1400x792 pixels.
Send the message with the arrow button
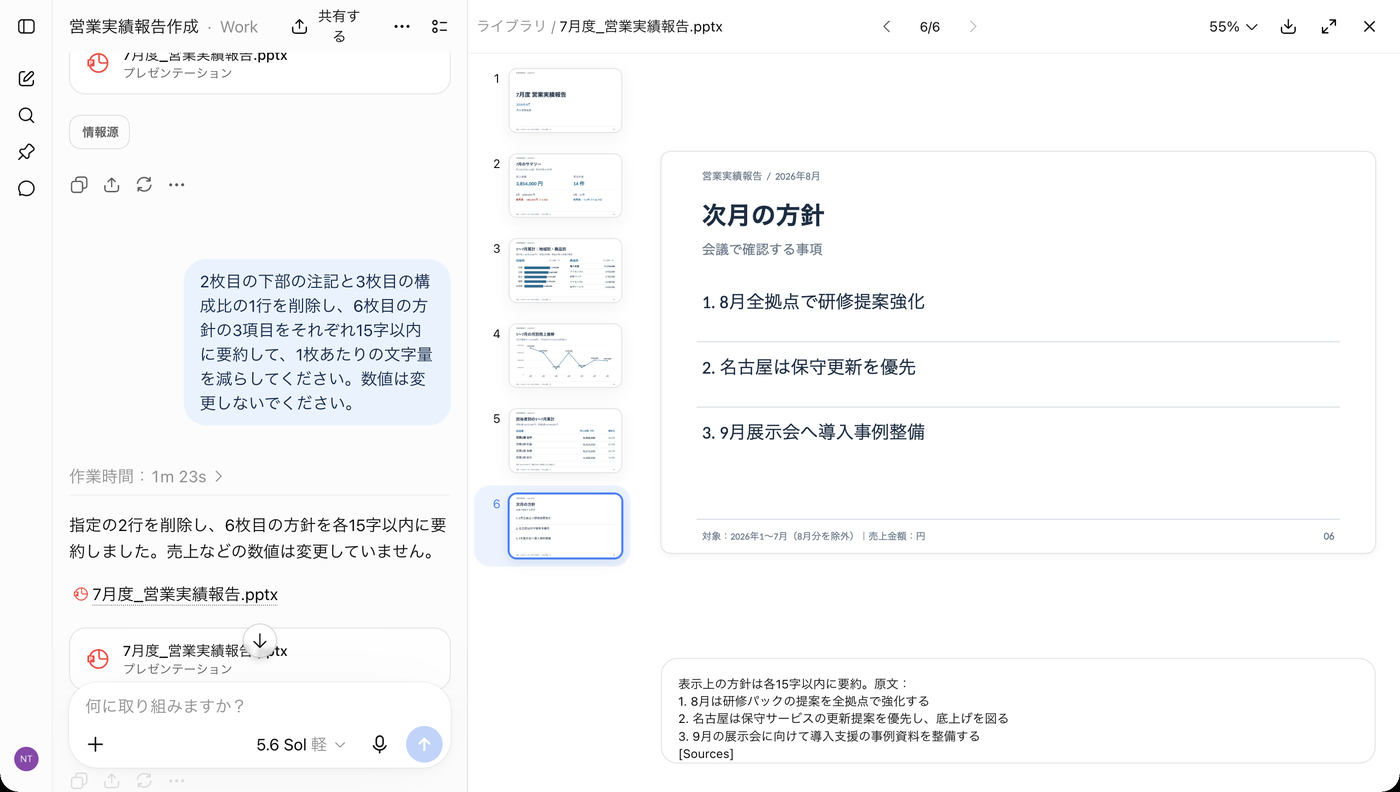pyautogui.click(x=424, y=744)
